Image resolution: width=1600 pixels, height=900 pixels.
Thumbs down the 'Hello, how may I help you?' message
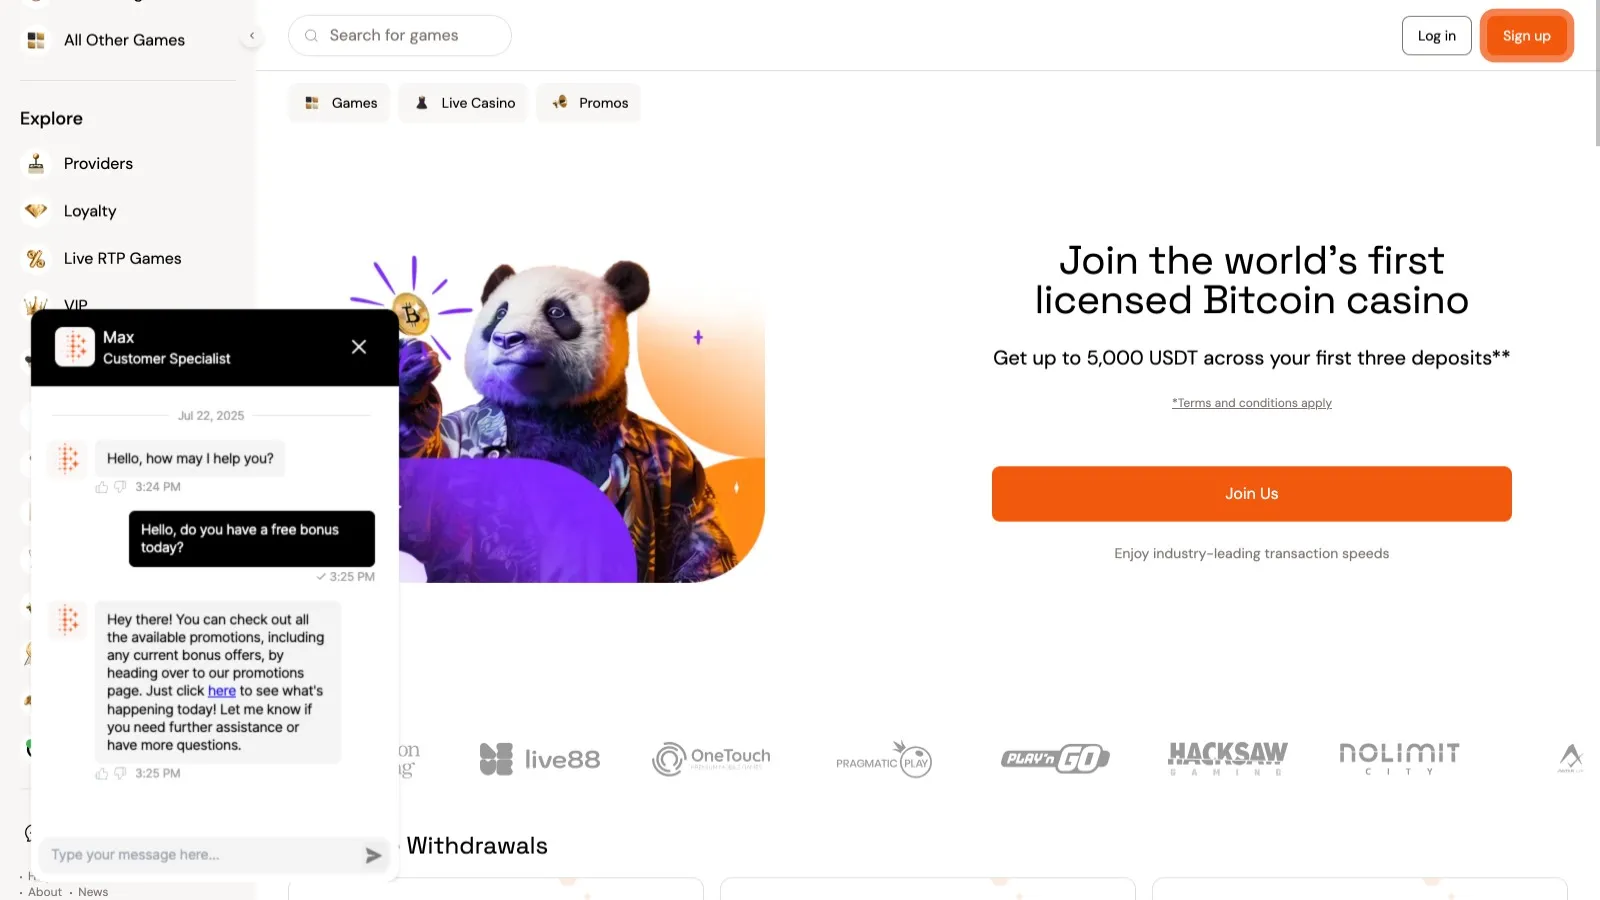click(x=120, y=487)
